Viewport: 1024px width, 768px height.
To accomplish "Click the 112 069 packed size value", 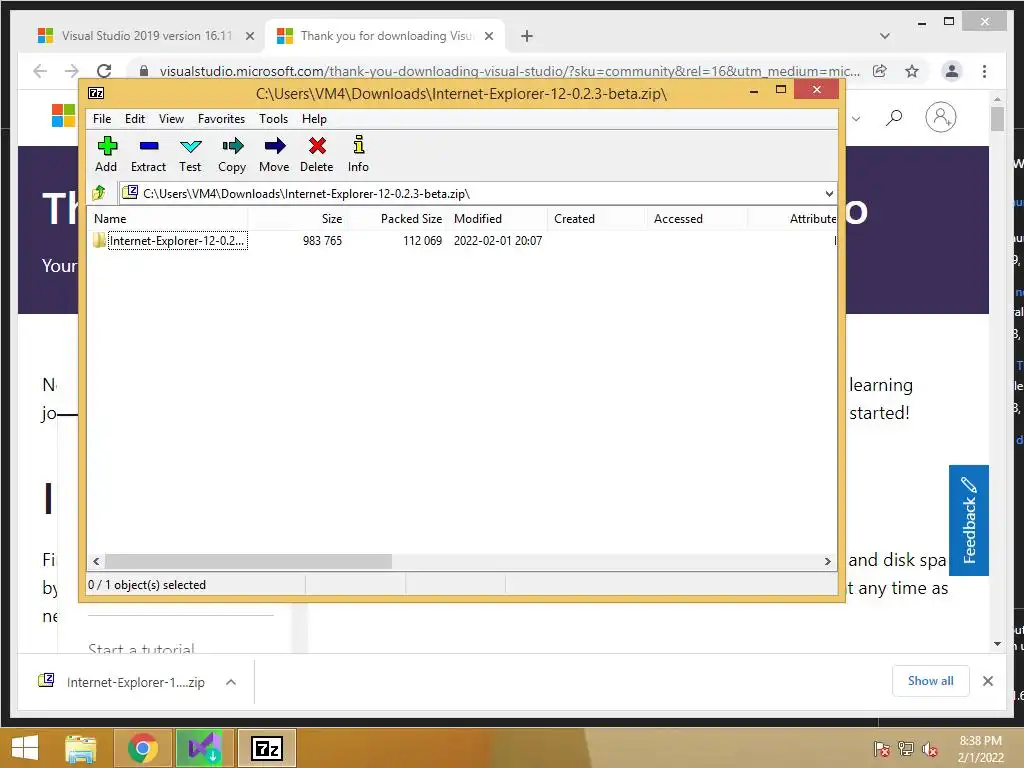I will 422,240.
